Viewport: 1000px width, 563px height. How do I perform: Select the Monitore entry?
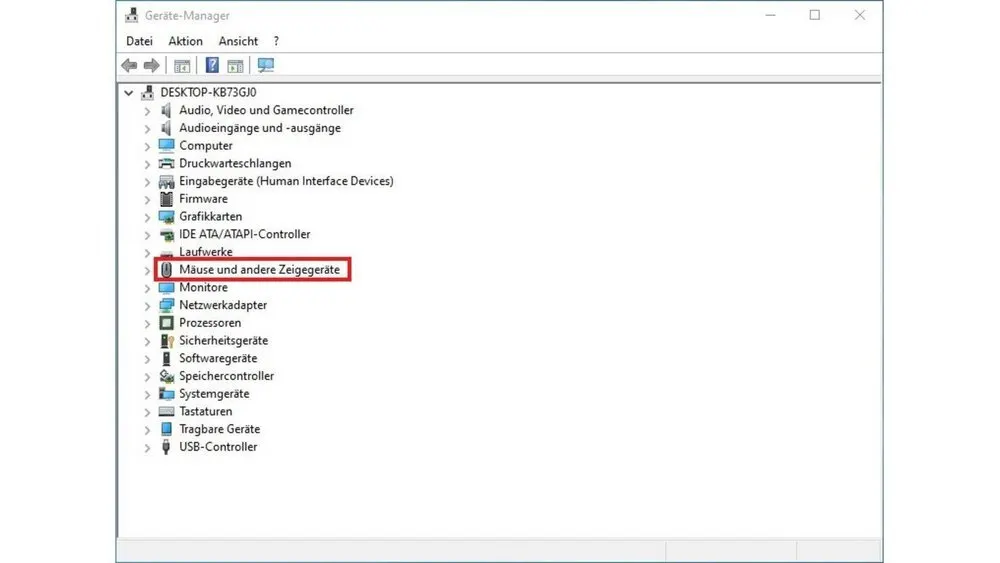[203, 288]
